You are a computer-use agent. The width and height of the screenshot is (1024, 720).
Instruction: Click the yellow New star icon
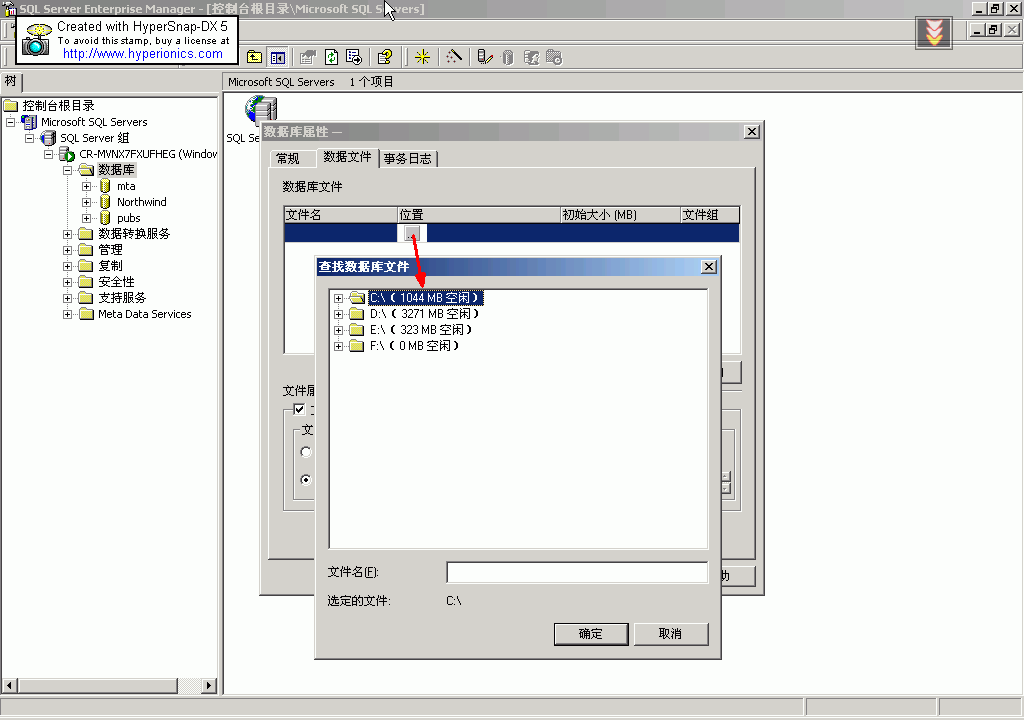[x=423, y=57]
